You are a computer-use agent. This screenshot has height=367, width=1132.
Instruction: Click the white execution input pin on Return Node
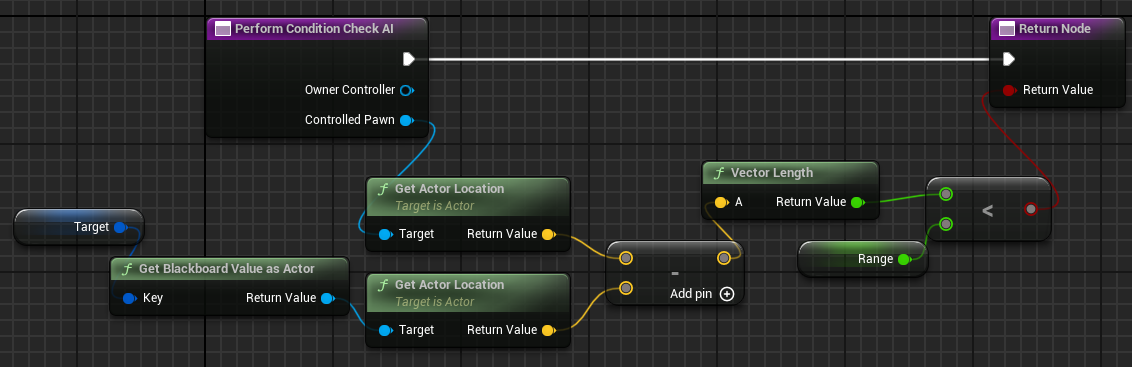coord(1009,59)
